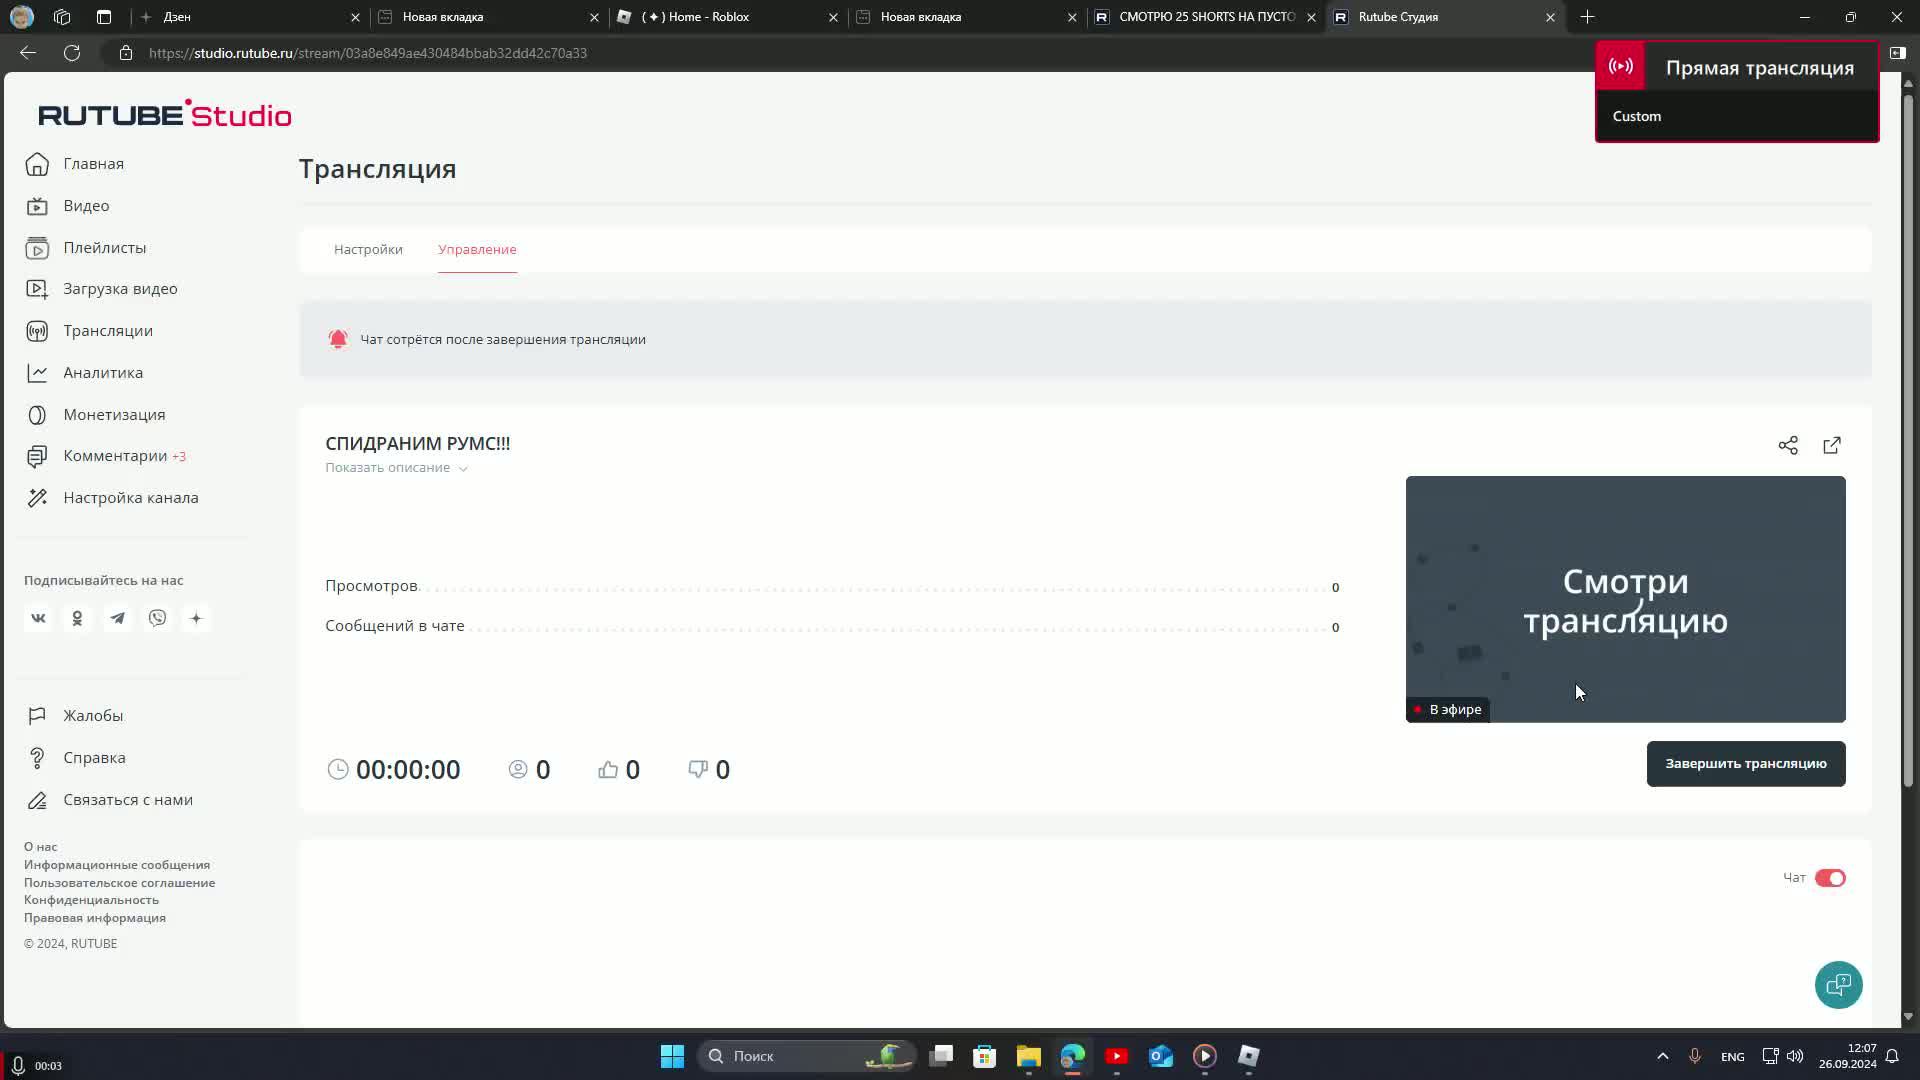Open the support chat bubble icon

[1838, 985]
